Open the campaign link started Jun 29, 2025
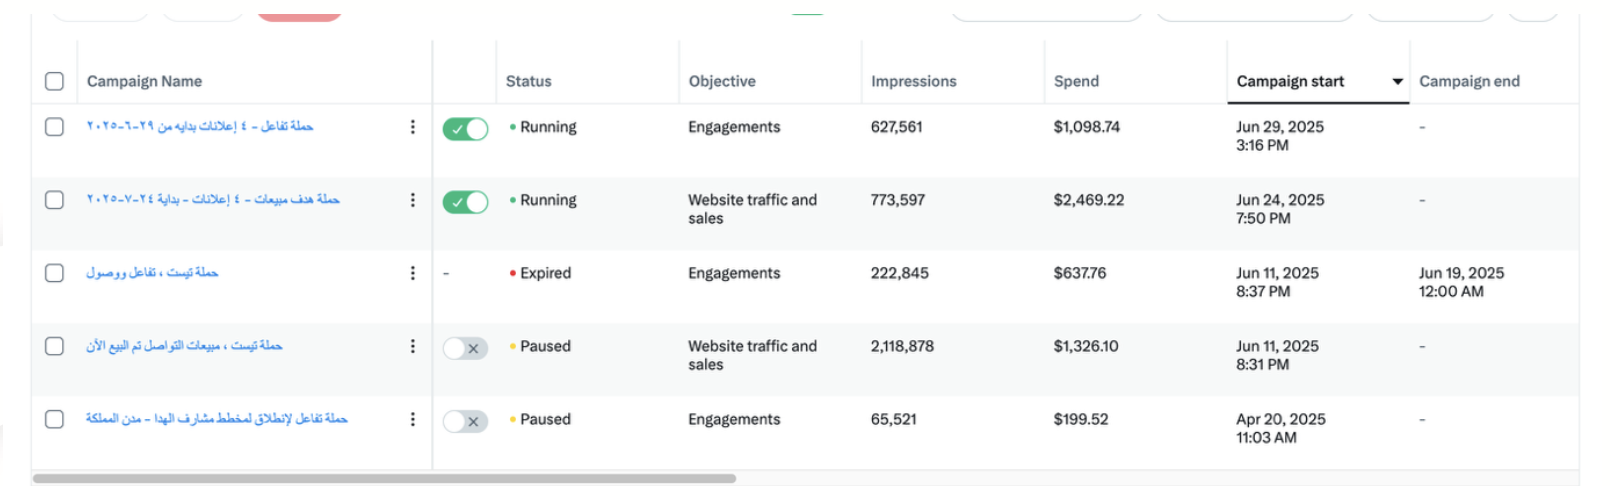The width and height of the screenshot is (1610, 486). (200, 126)
